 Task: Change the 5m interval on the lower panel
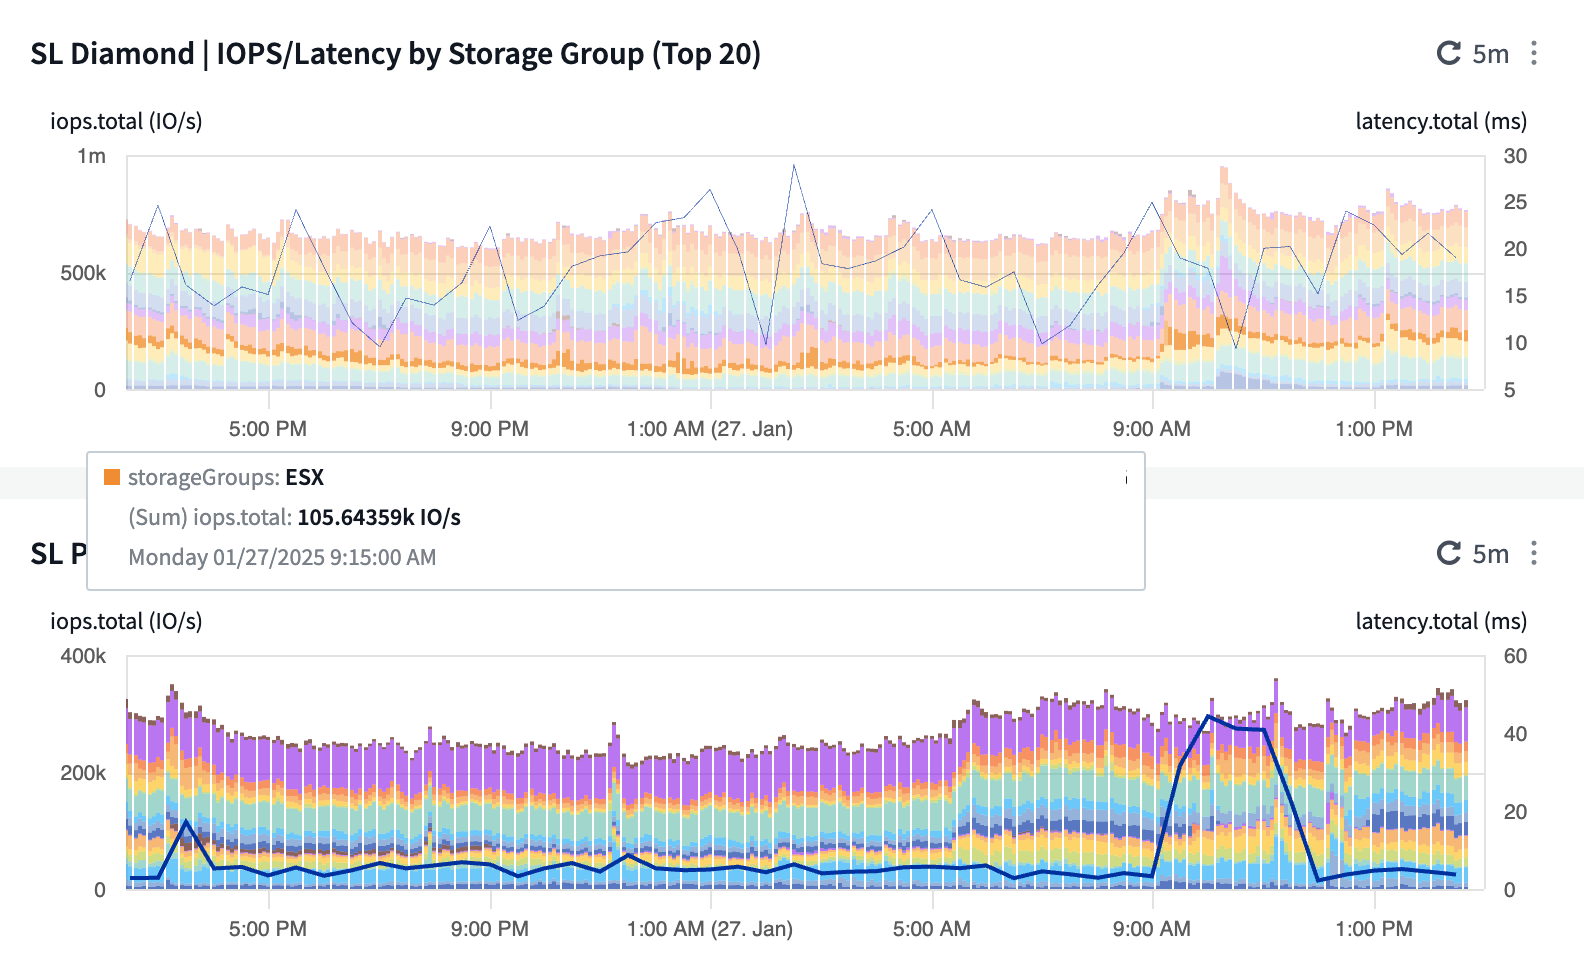[x=1491, y=554]
